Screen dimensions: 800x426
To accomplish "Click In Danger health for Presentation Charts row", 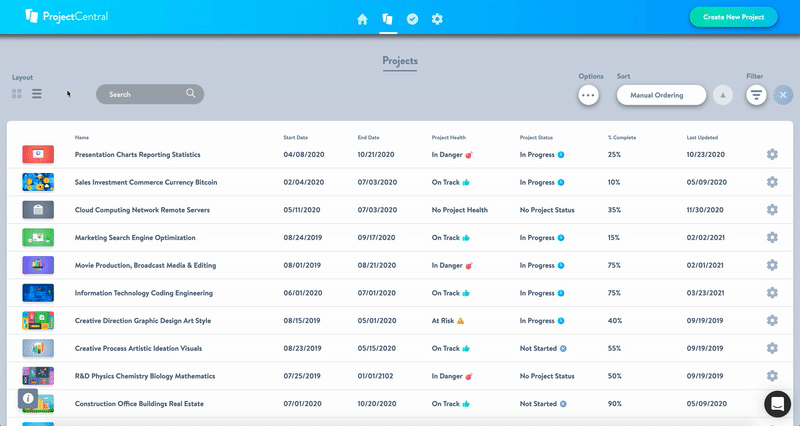I will pyautogui.click(x=452, y=155).
